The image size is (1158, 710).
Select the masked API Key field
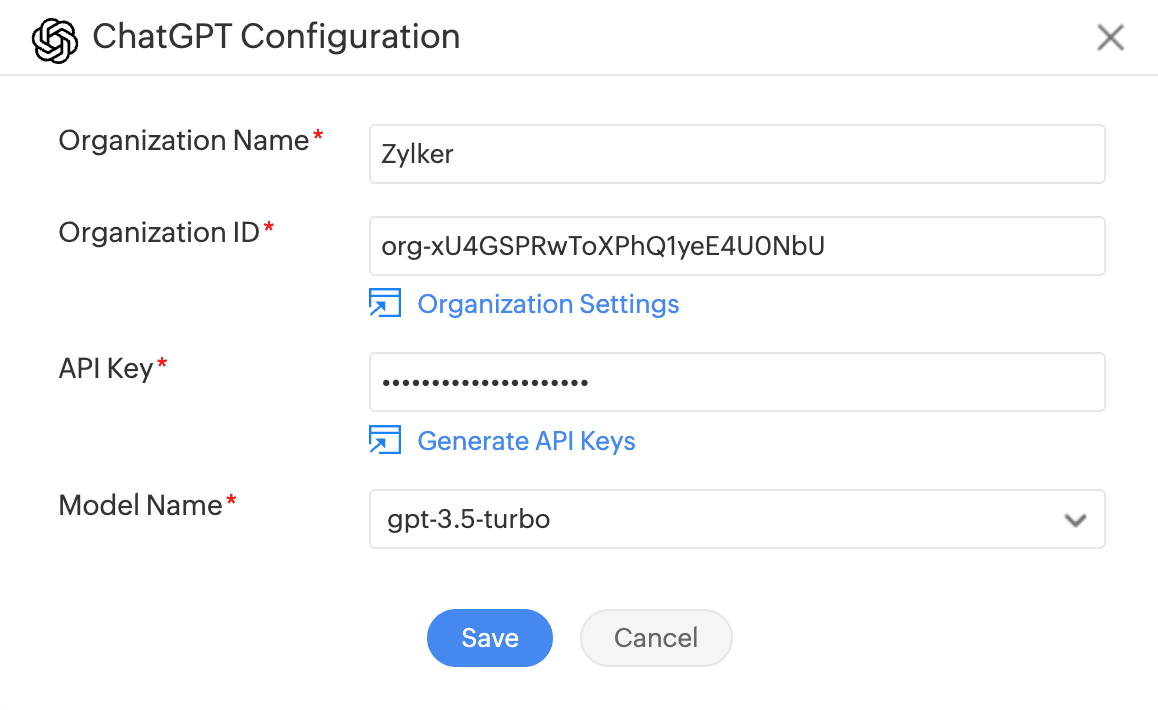pyautogui.click(x=737, y=382)
